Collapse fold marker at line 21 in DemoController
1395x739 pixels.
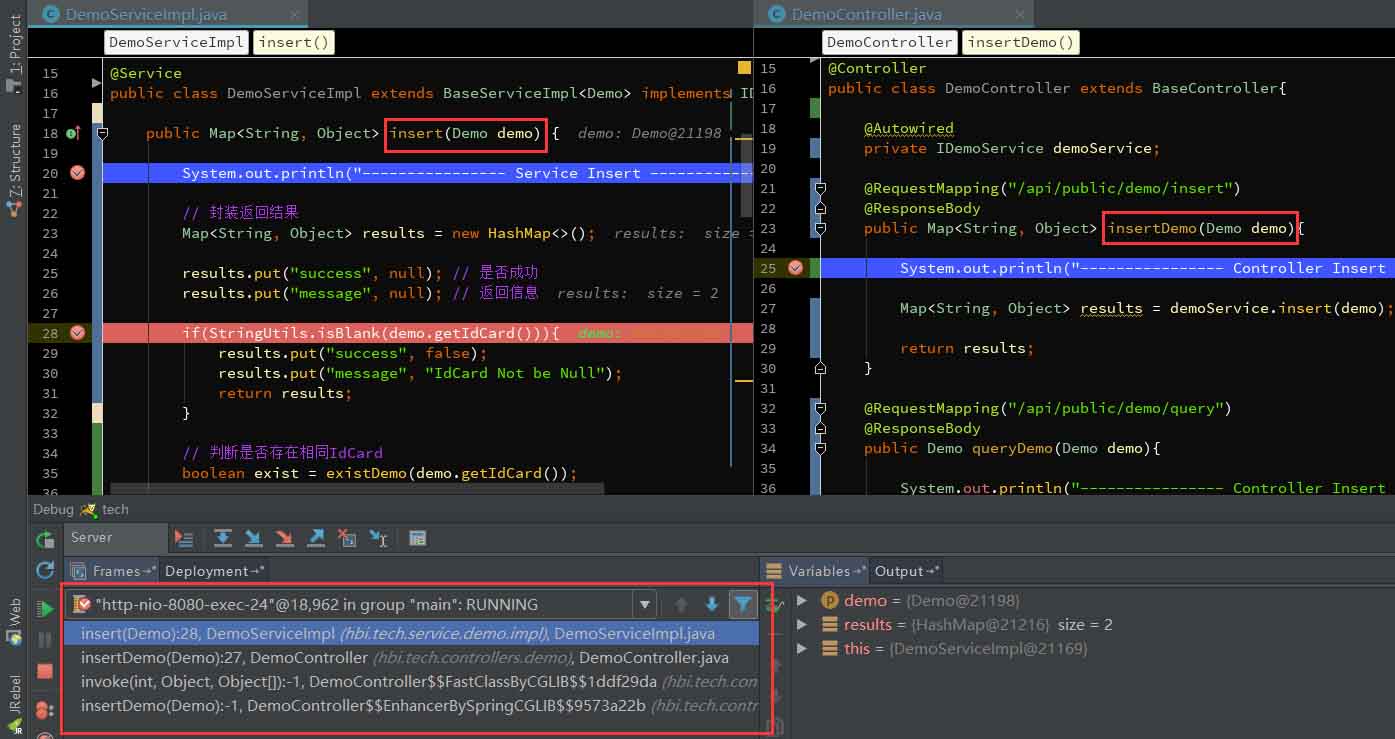coord(820,188)
